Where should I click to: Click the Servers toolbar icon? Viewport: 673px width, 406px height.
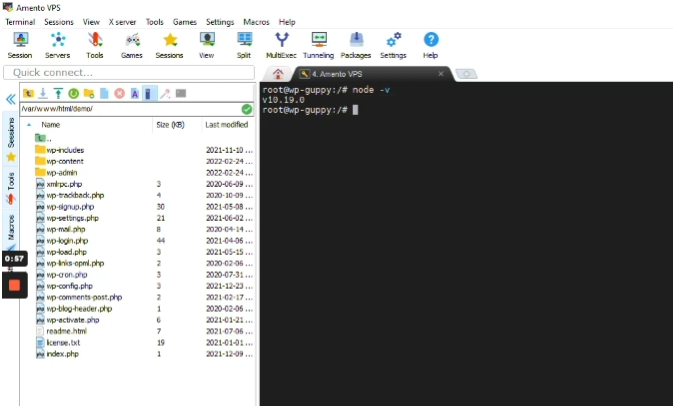pyautogui.click(x=57, y=45)
